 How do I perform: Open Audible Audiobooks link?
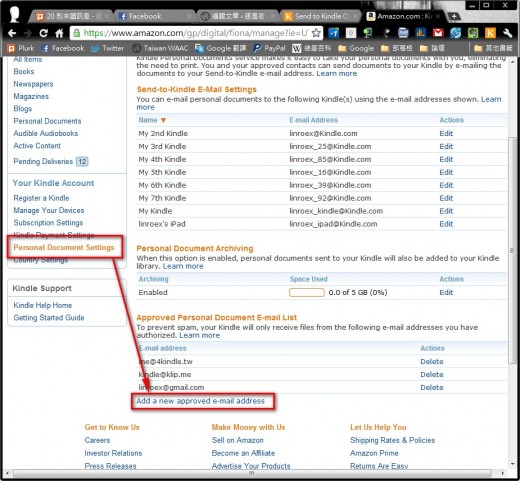tap(46, 133)
